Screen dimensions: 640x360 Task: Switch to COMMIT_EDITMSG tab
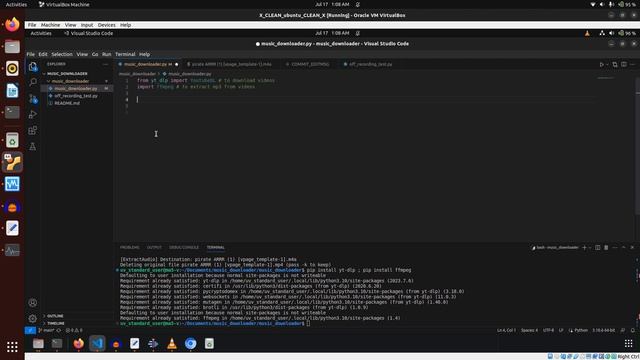(310, 64)
